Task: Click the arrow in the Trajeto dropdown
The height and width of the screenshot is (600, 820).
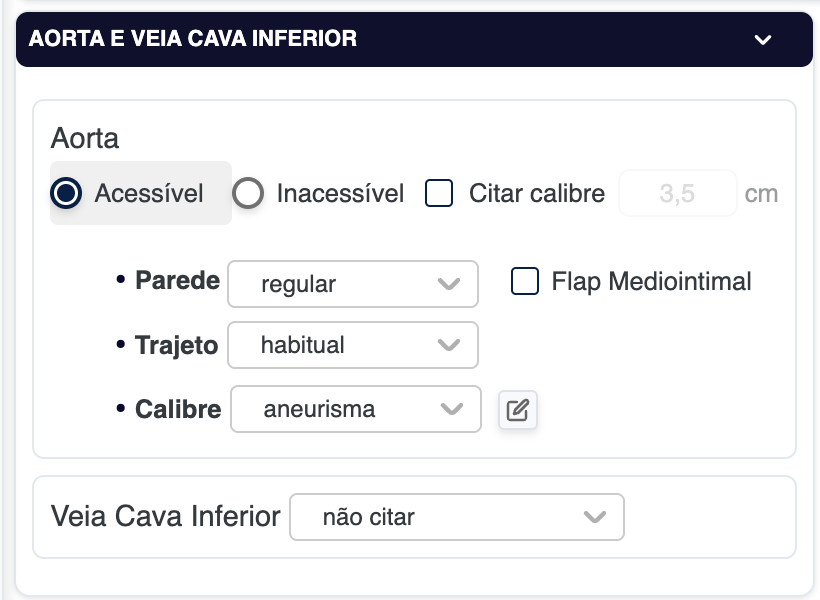Action: [449, 345]
